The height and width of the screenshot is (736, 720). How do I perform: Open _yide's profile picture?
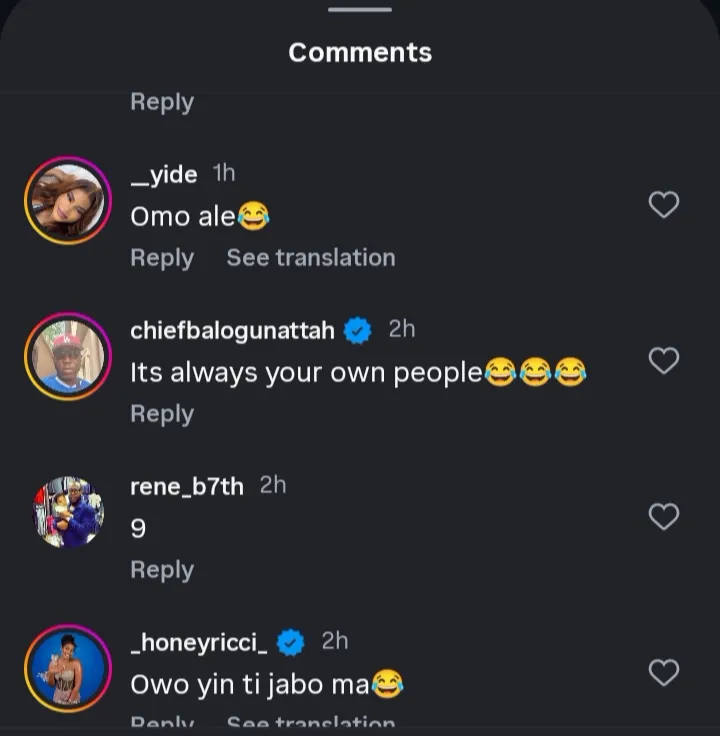68,201
